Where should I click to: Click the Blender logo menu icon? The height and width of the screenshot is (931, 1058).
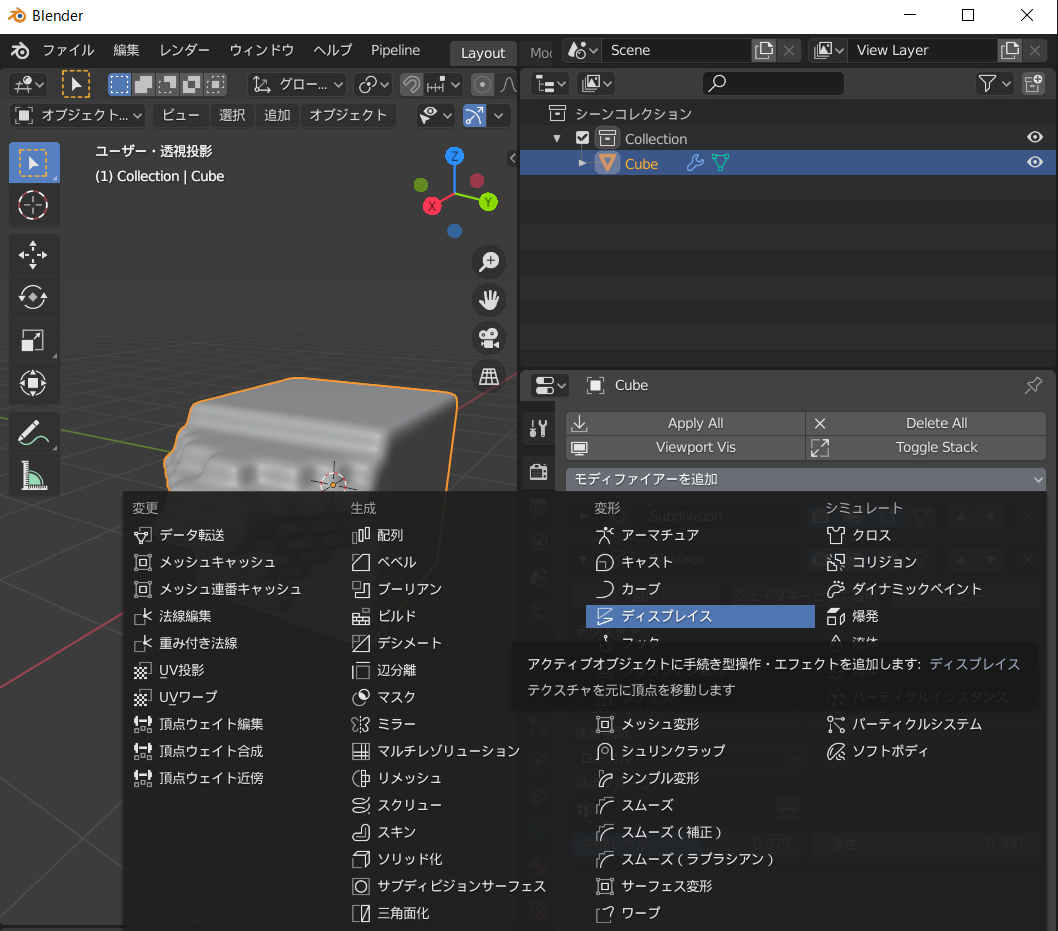pyautogui.click(x=20, y=51)
